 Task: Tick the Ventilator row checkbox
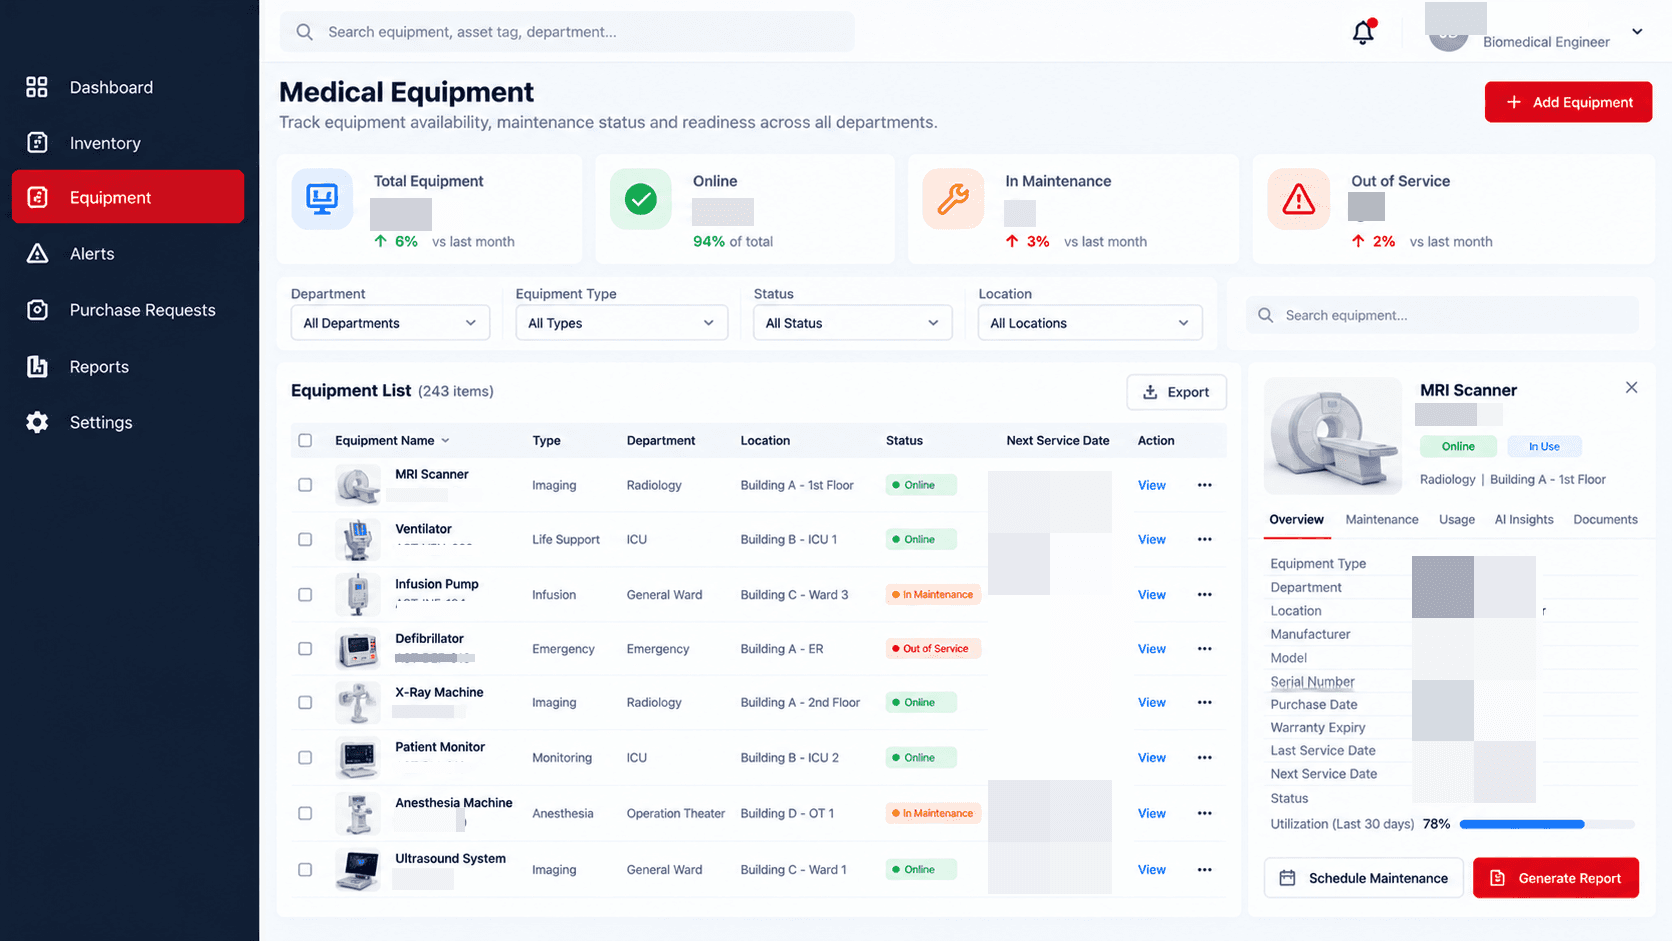pyautogui.click(x=305, y=539)
